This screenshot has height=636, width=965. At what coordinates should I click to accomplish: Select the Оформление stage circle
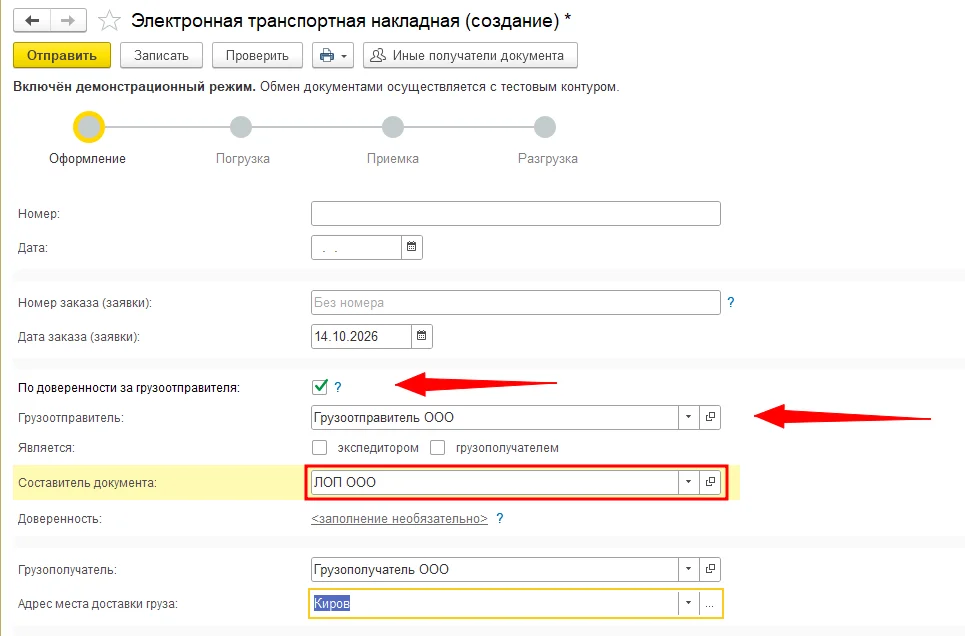pos(89,127)
